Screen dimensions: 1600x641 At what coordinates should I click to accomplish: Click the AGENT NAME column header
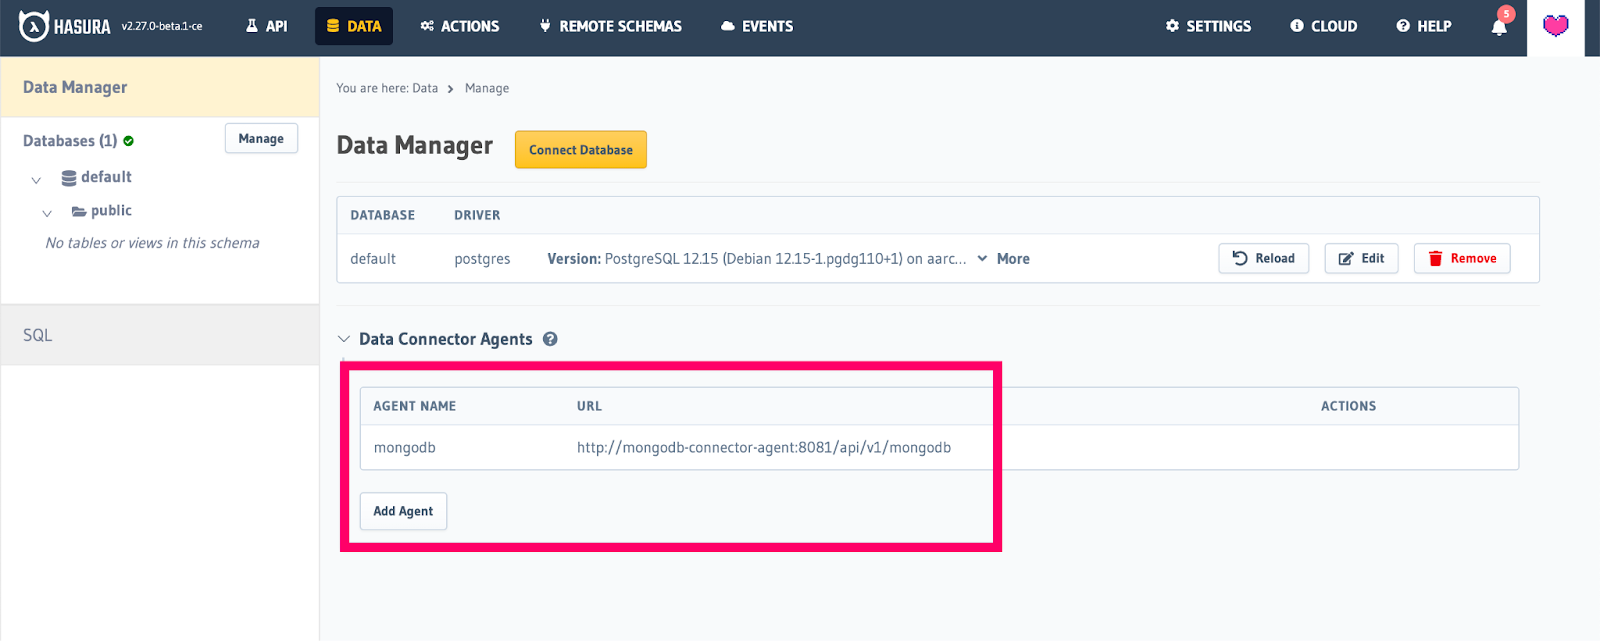415,406
